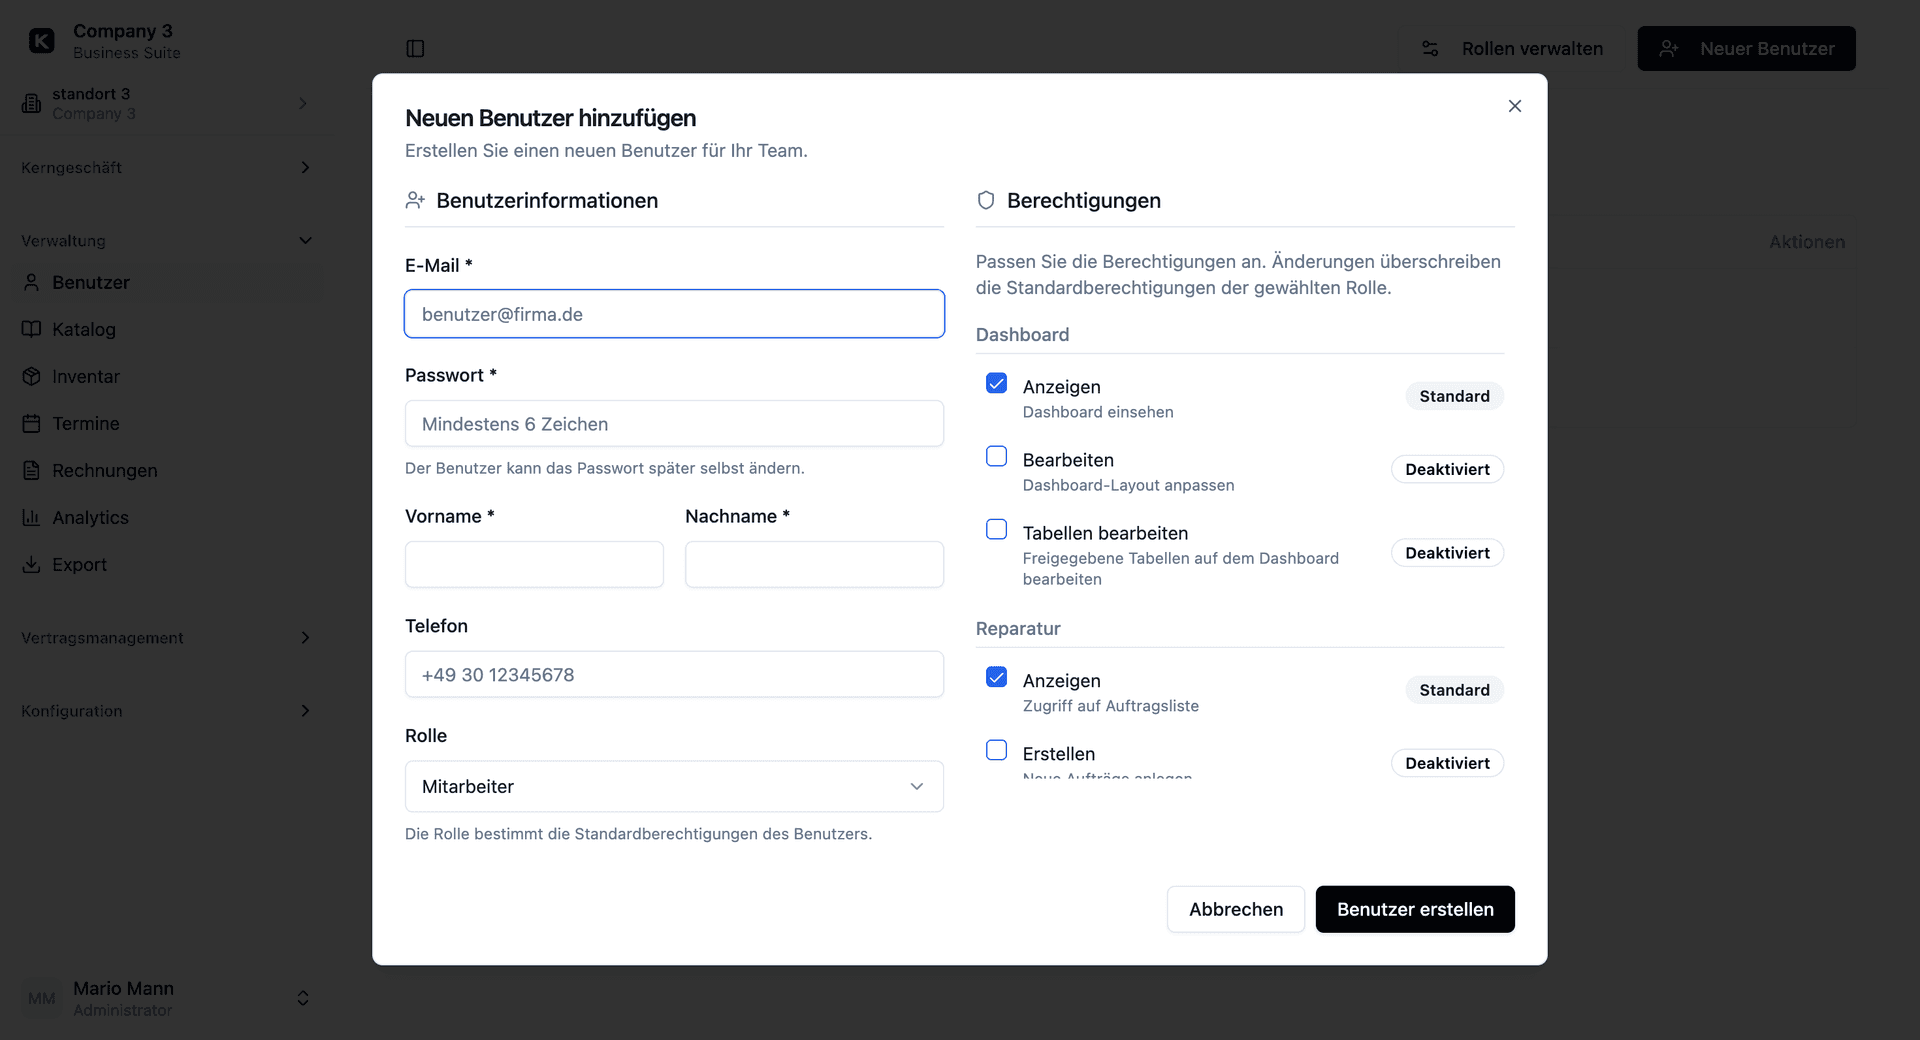Toggle the sidebar panel icon

(x=415, y=48)
